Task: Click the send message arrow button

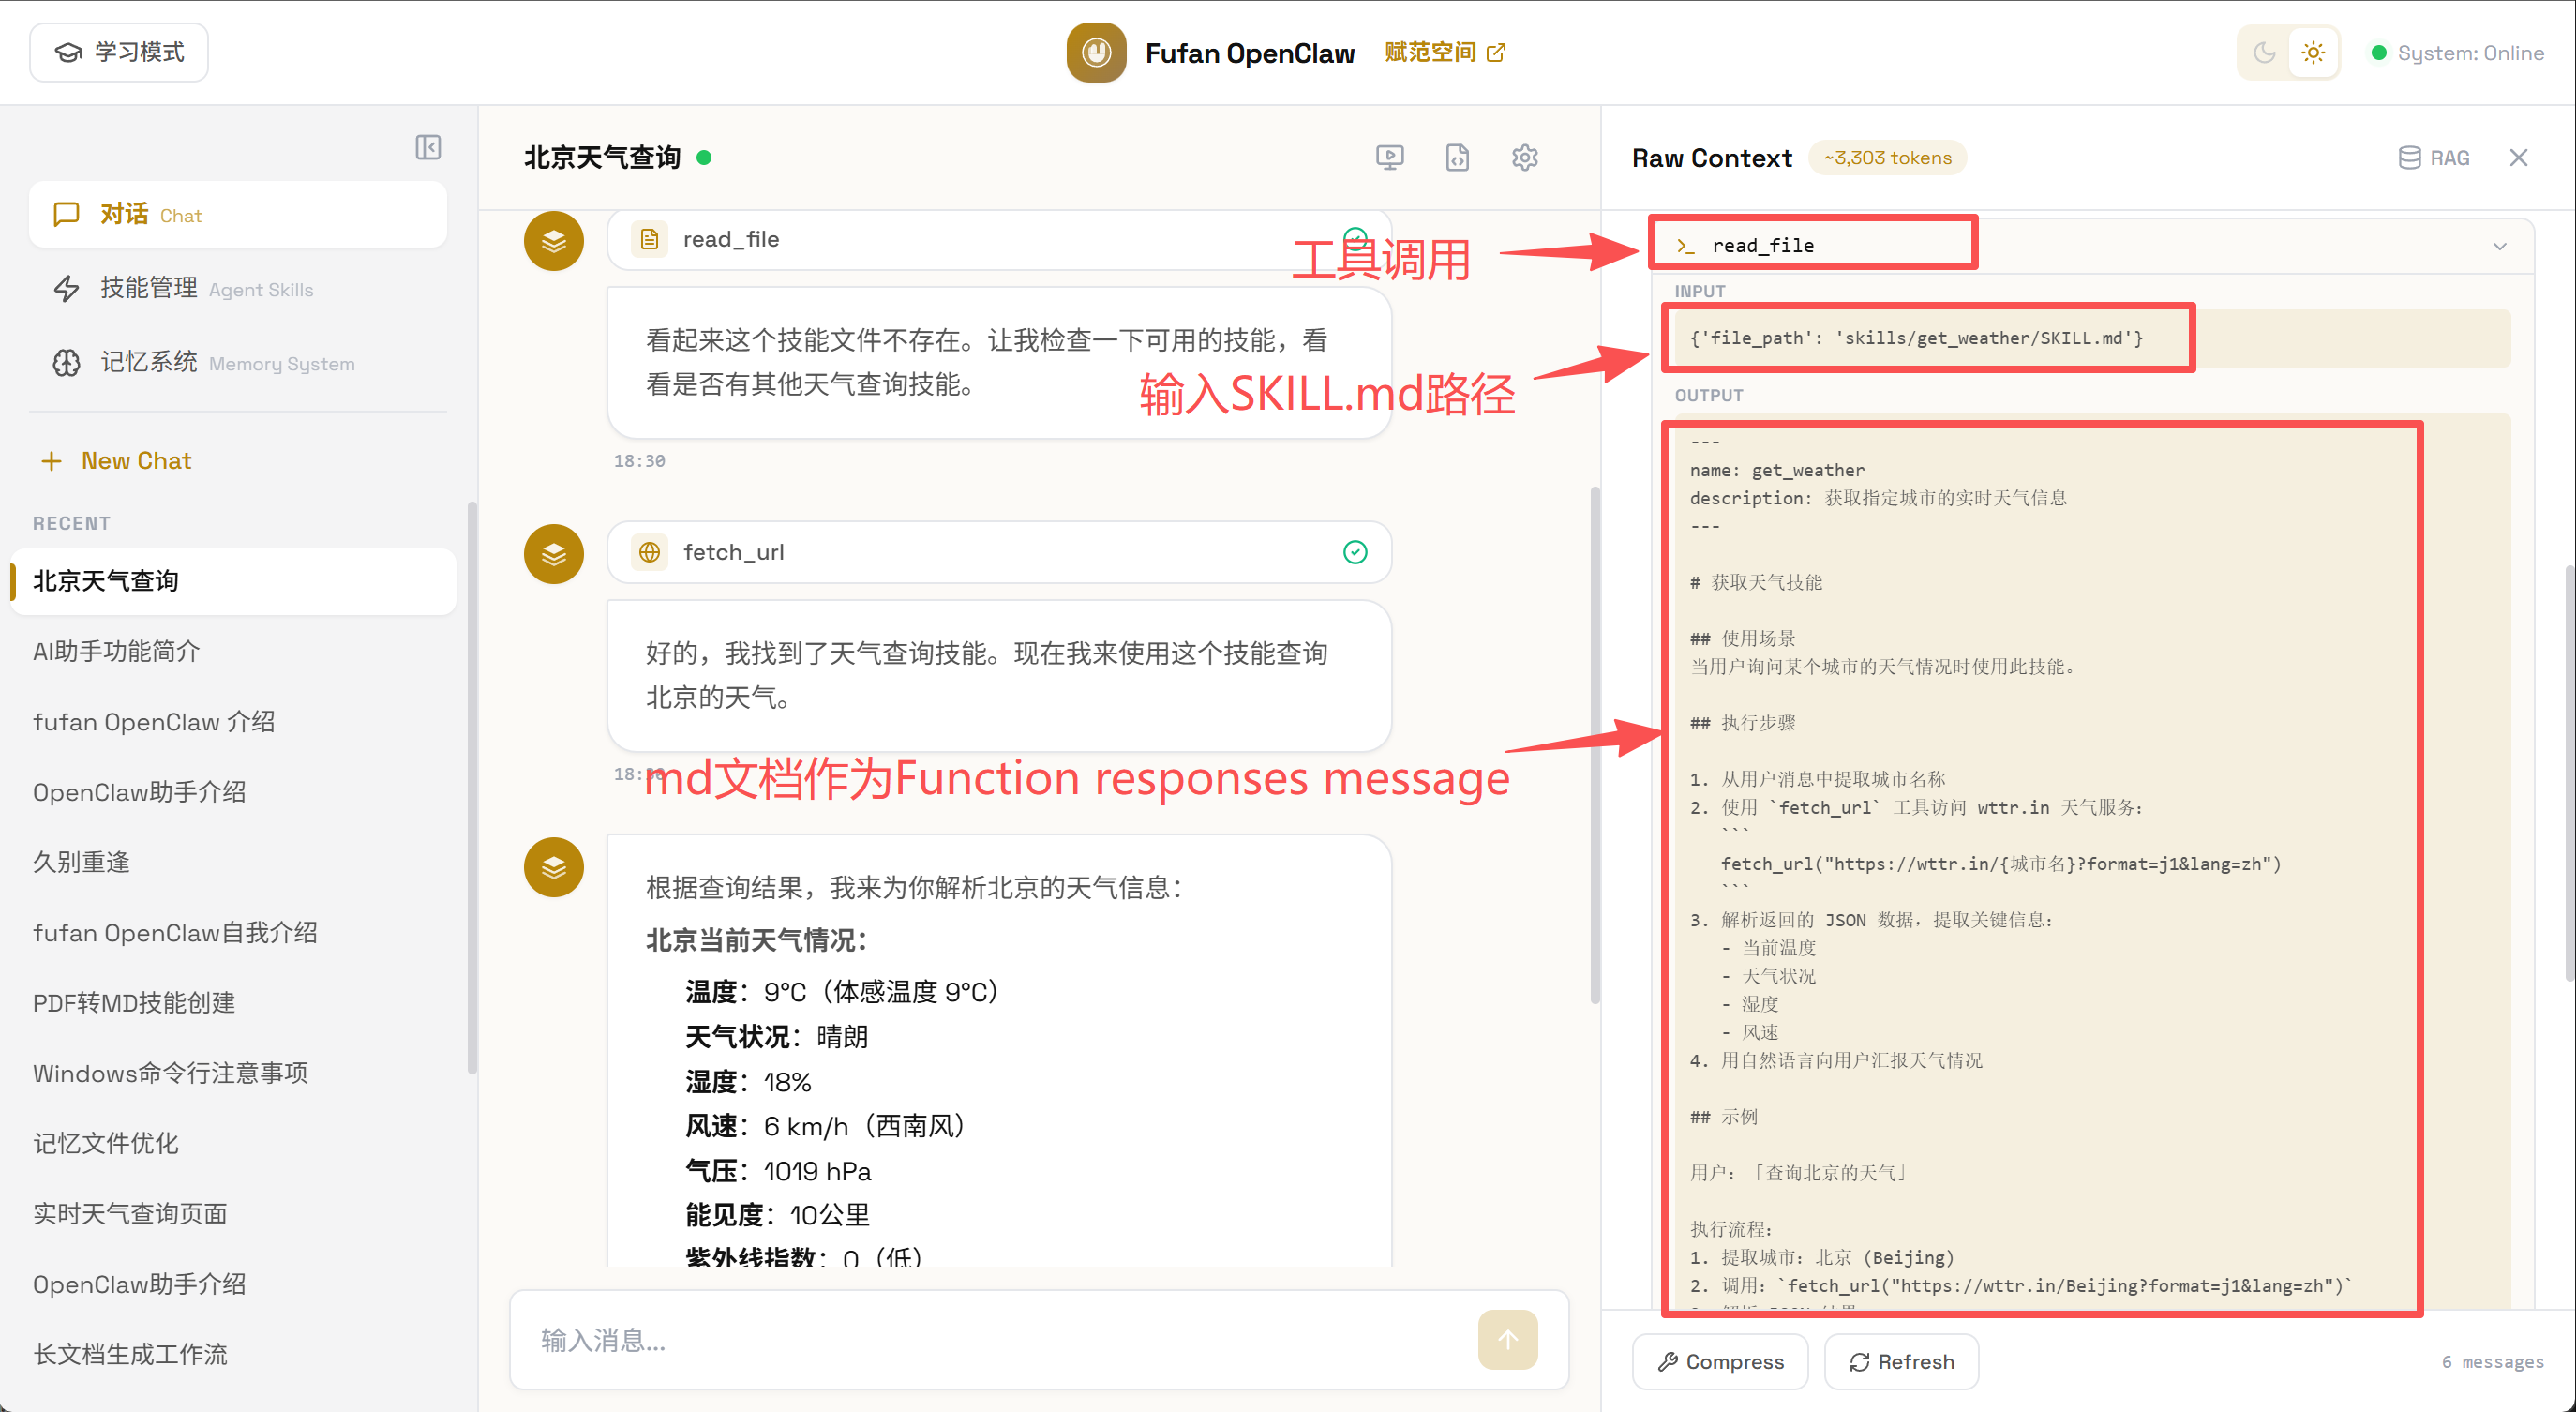Action: coord(1507,1340)
